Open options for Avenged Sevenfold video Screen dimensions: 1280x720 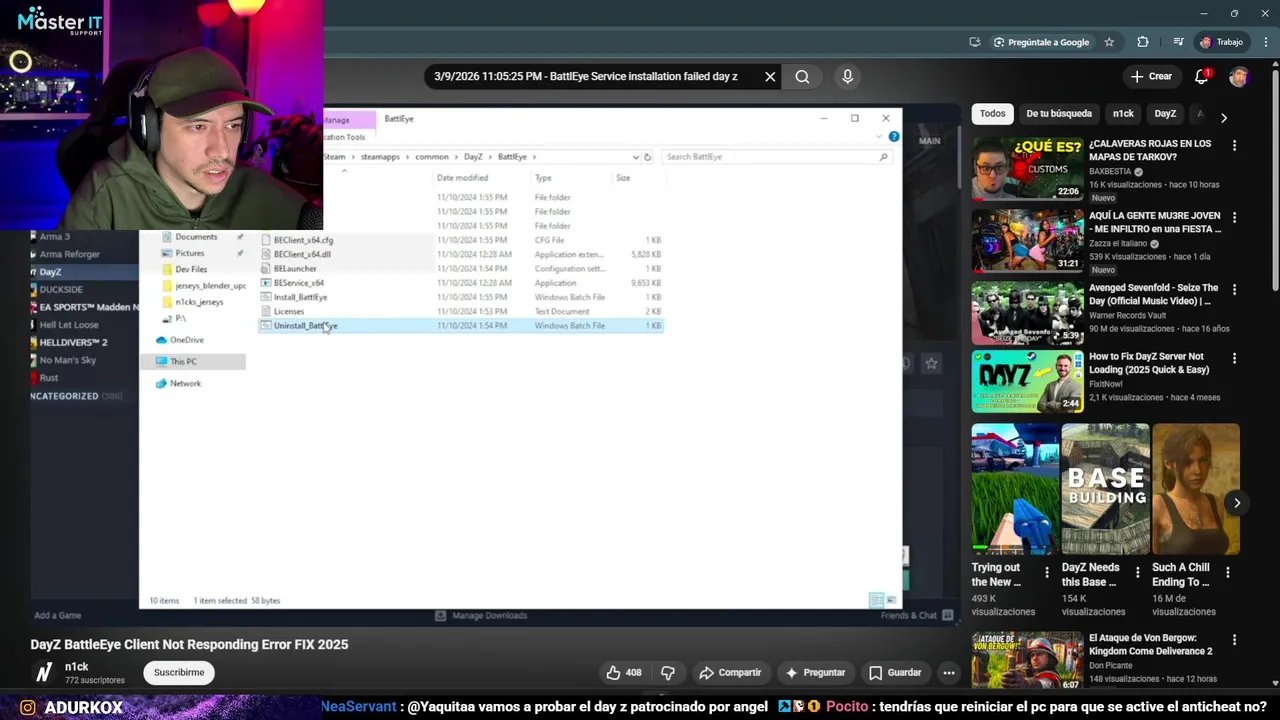[1234, 290]
